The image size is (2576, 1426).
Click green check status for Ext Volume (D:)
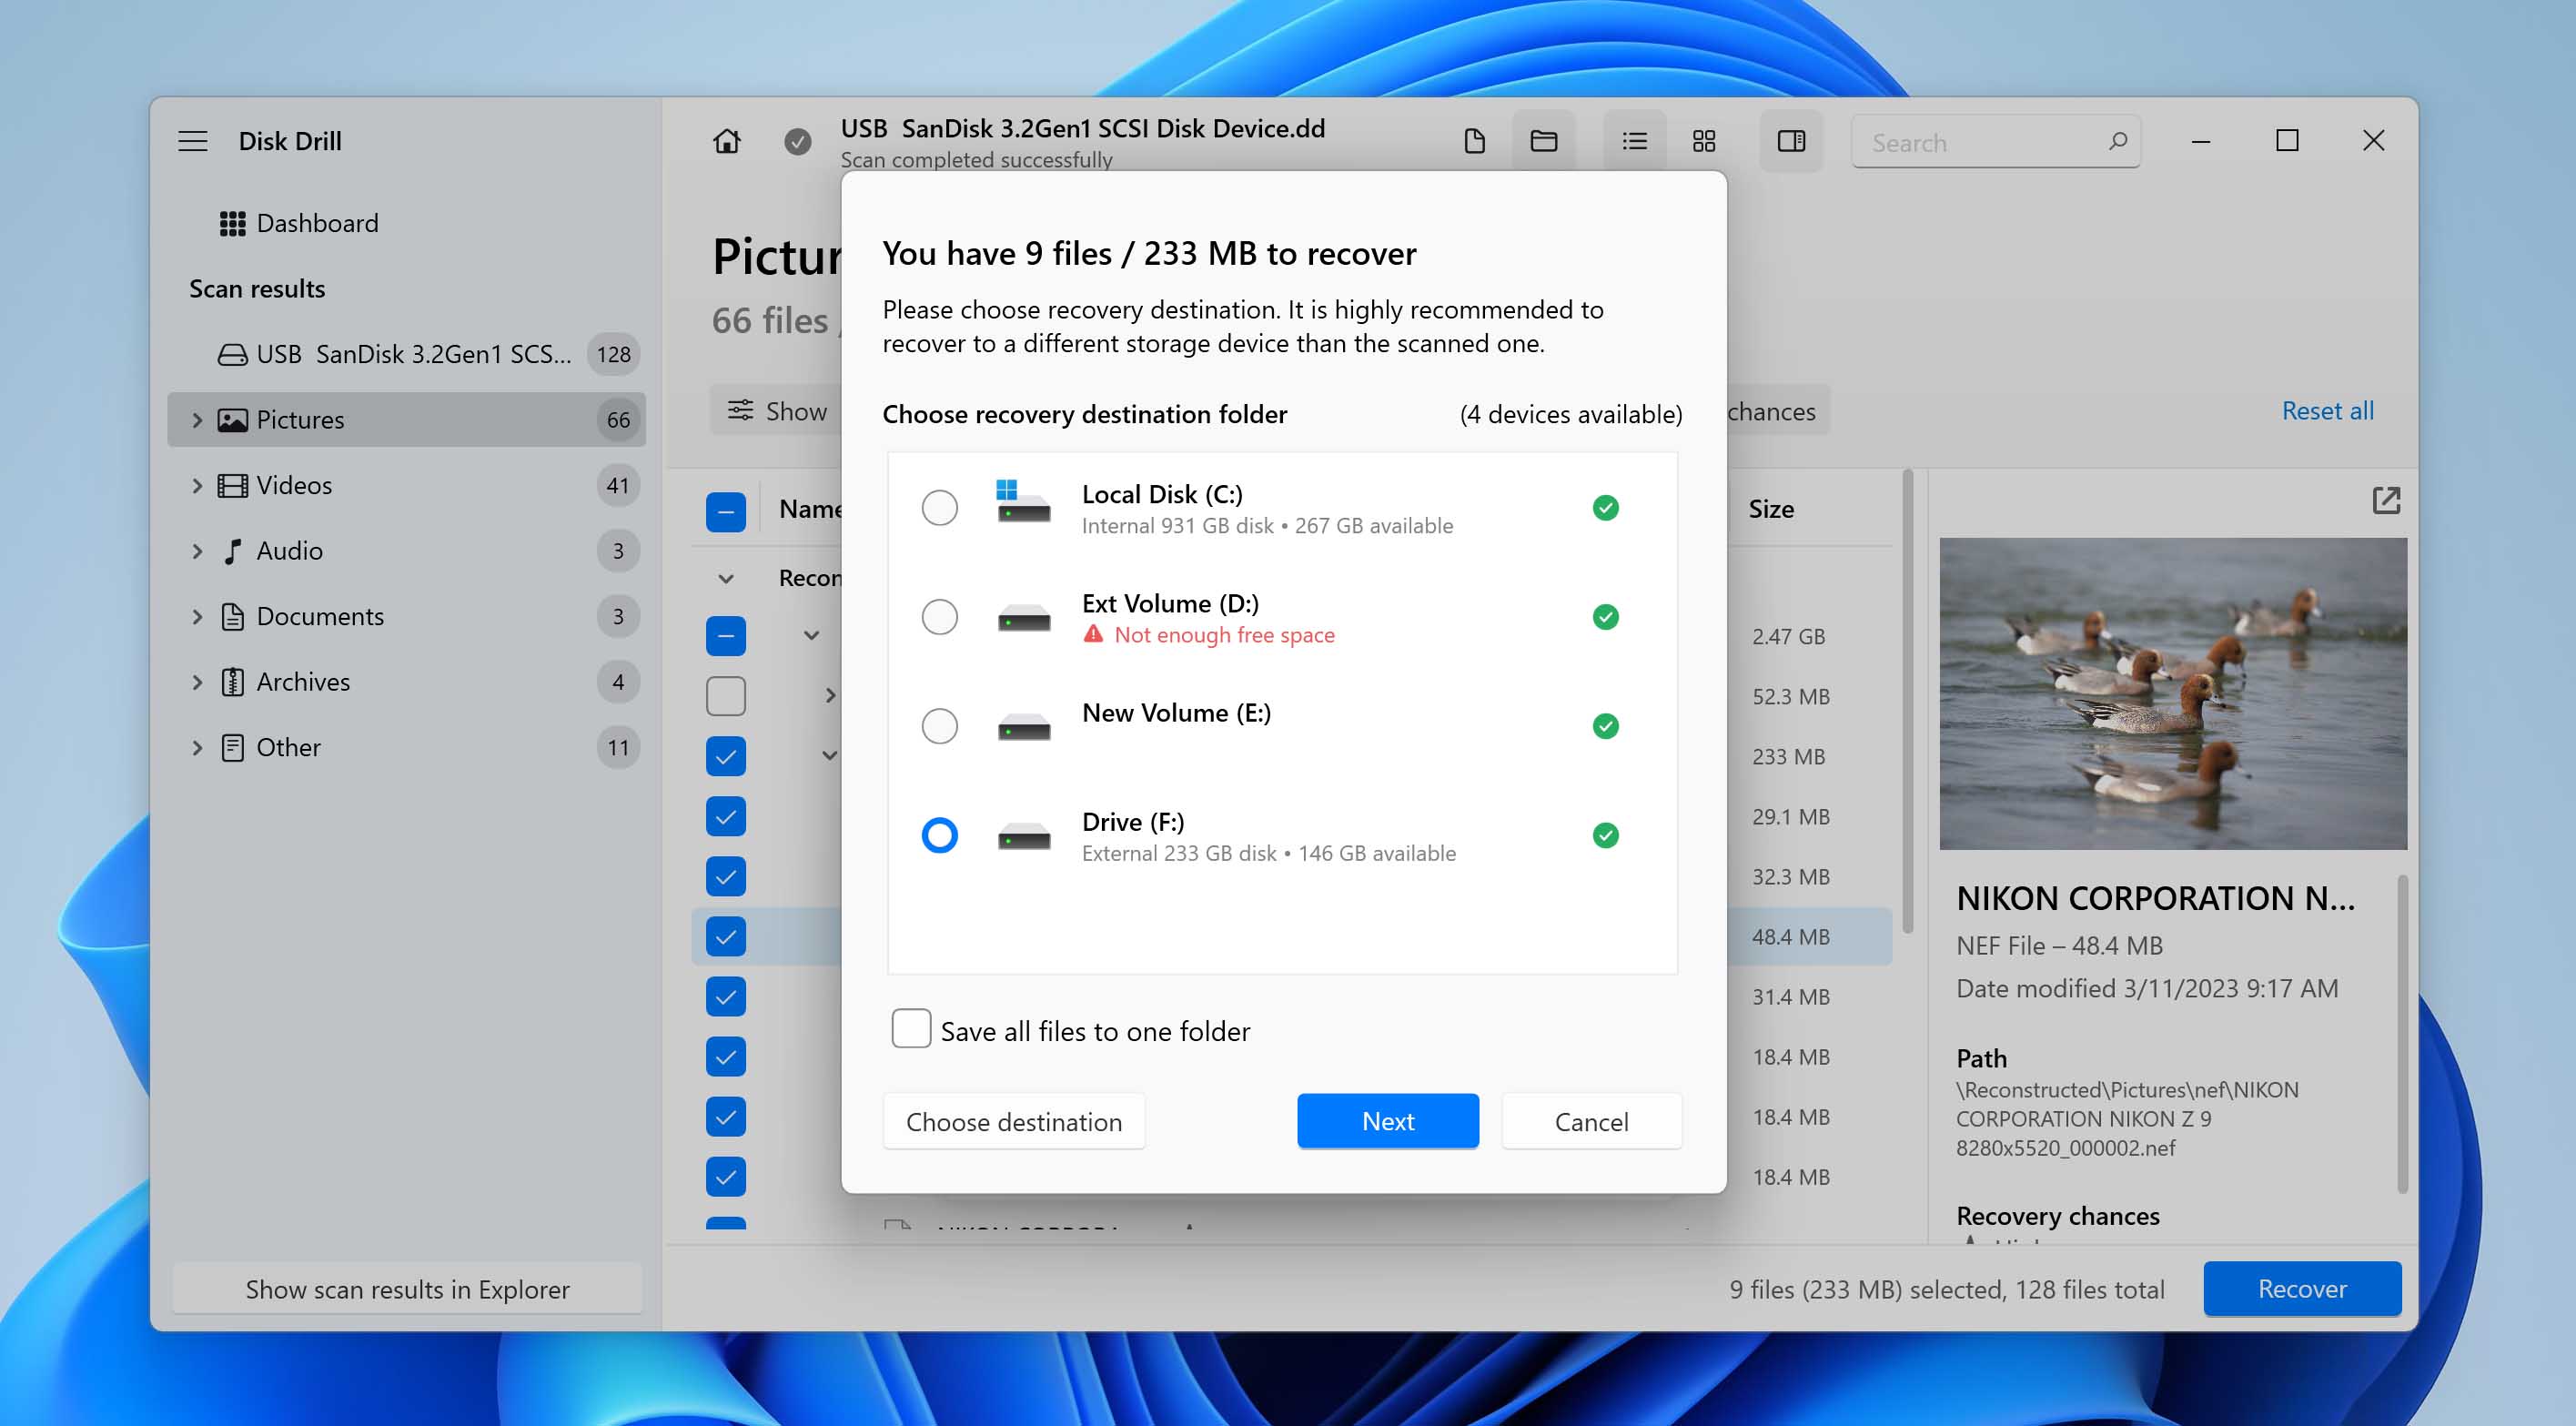pos(1605,617)
